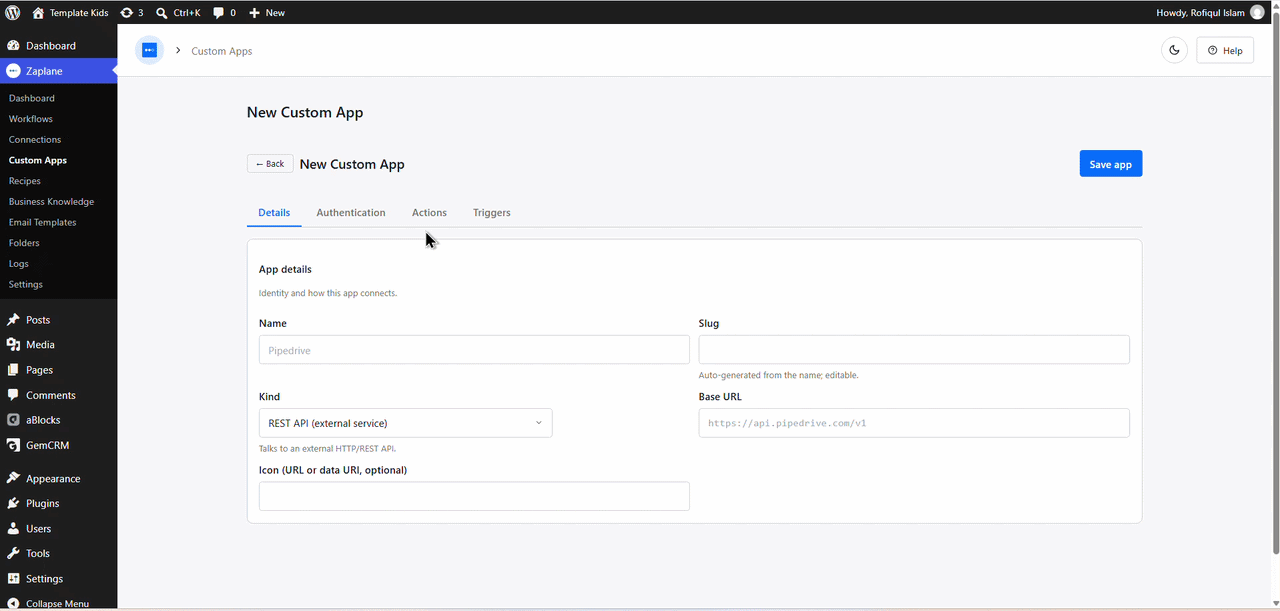
Task: Open the Help button
Action: coord(1225,50)
